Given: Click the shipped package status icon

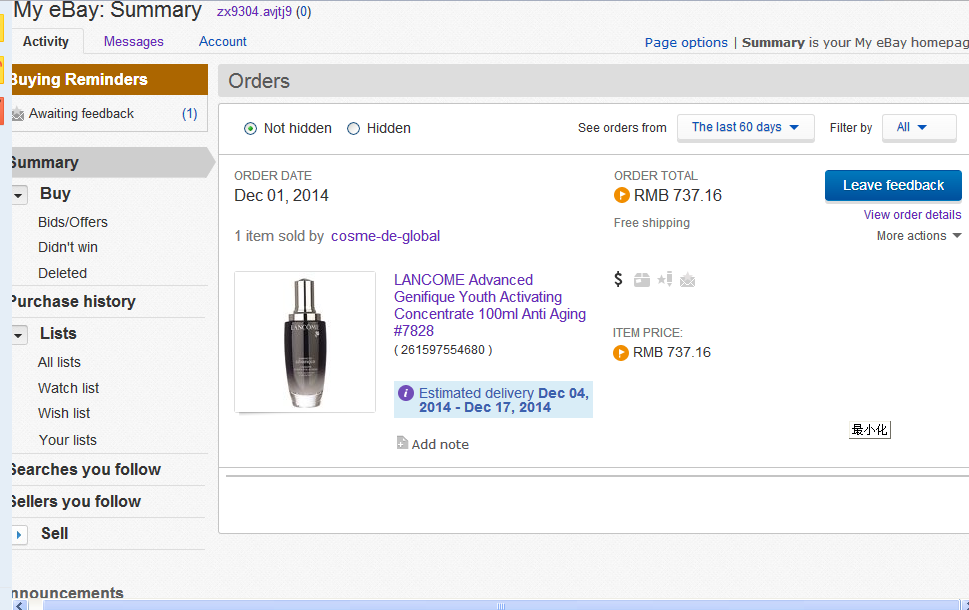Looking at the screenshot, I should click(x=642, y=280).
